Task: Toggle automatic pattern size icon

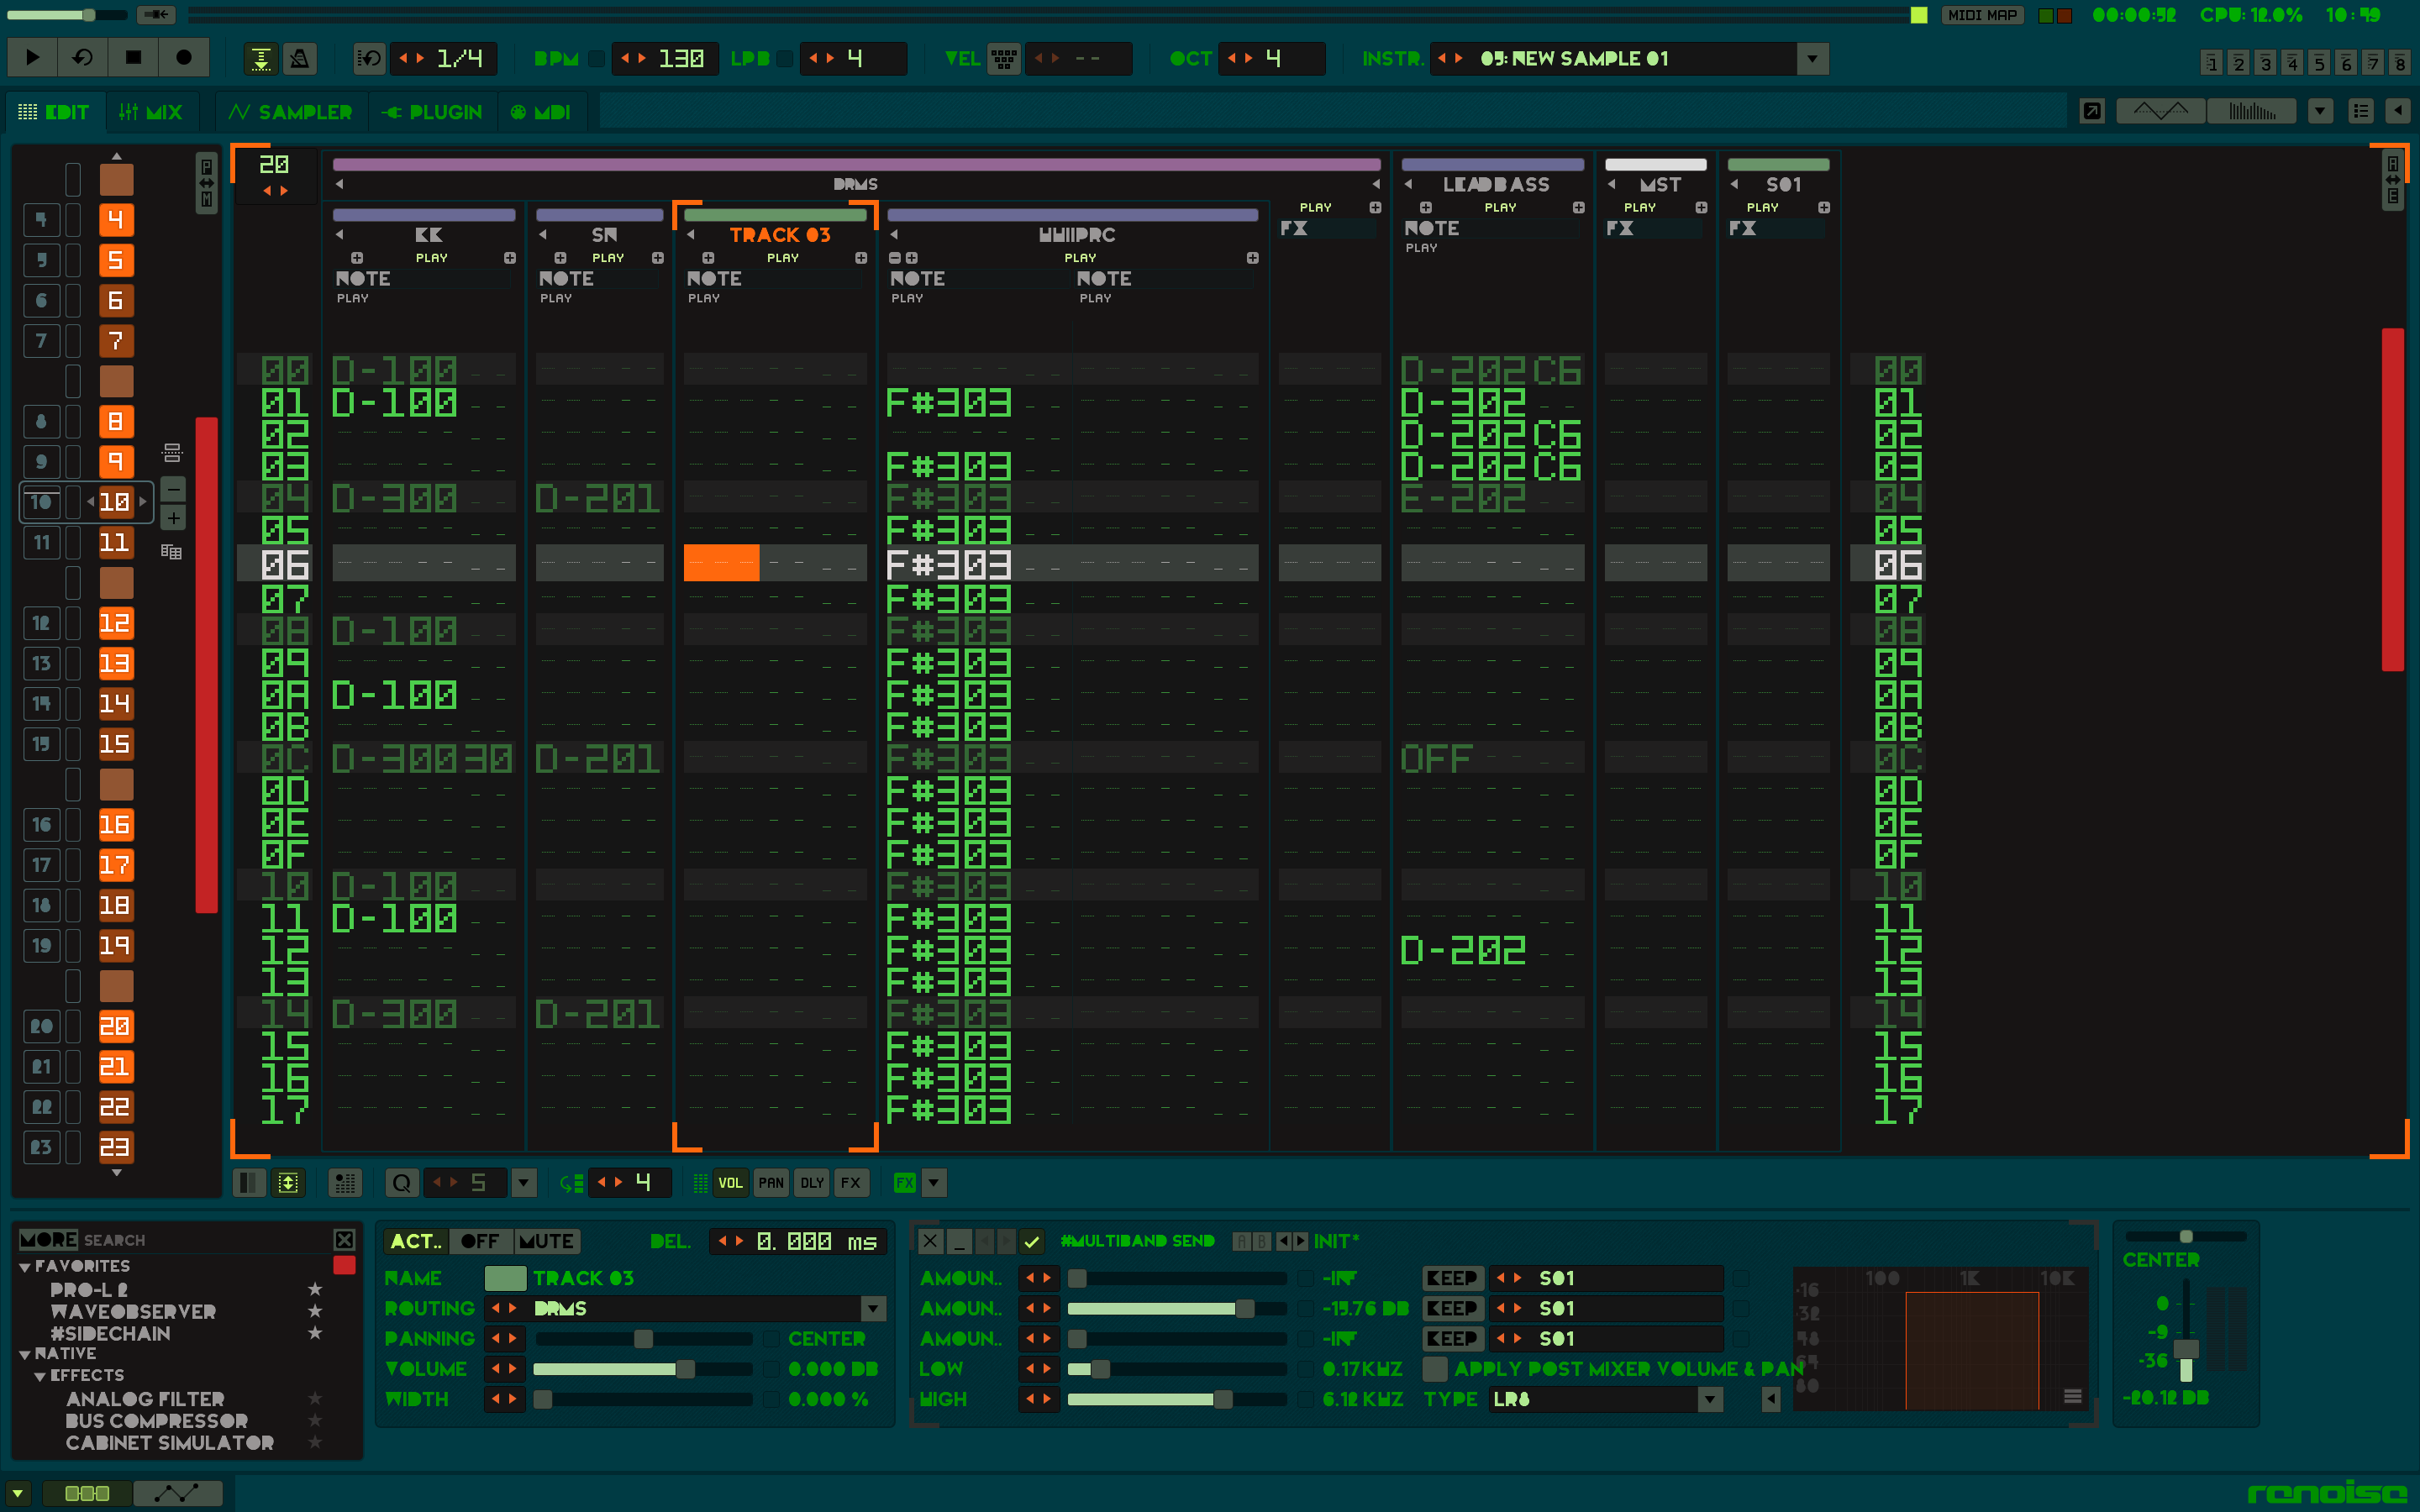Action: [x=288, y=1183]
